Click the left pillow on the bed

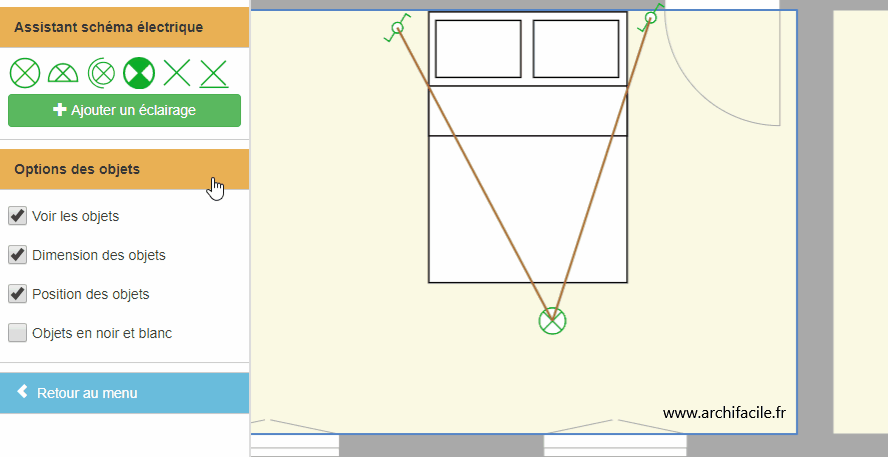point(478,48)
